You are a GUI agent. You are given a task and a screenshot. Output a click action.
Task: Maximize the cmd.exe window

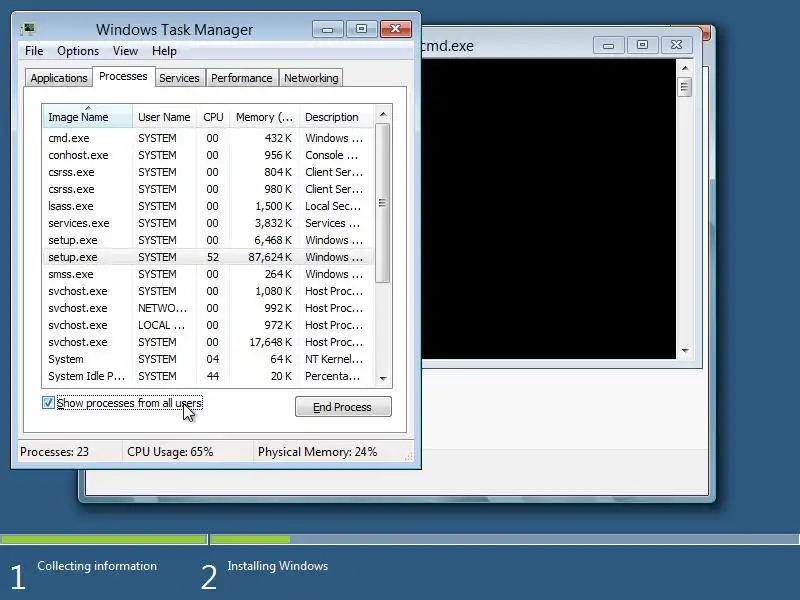(642, 45)
